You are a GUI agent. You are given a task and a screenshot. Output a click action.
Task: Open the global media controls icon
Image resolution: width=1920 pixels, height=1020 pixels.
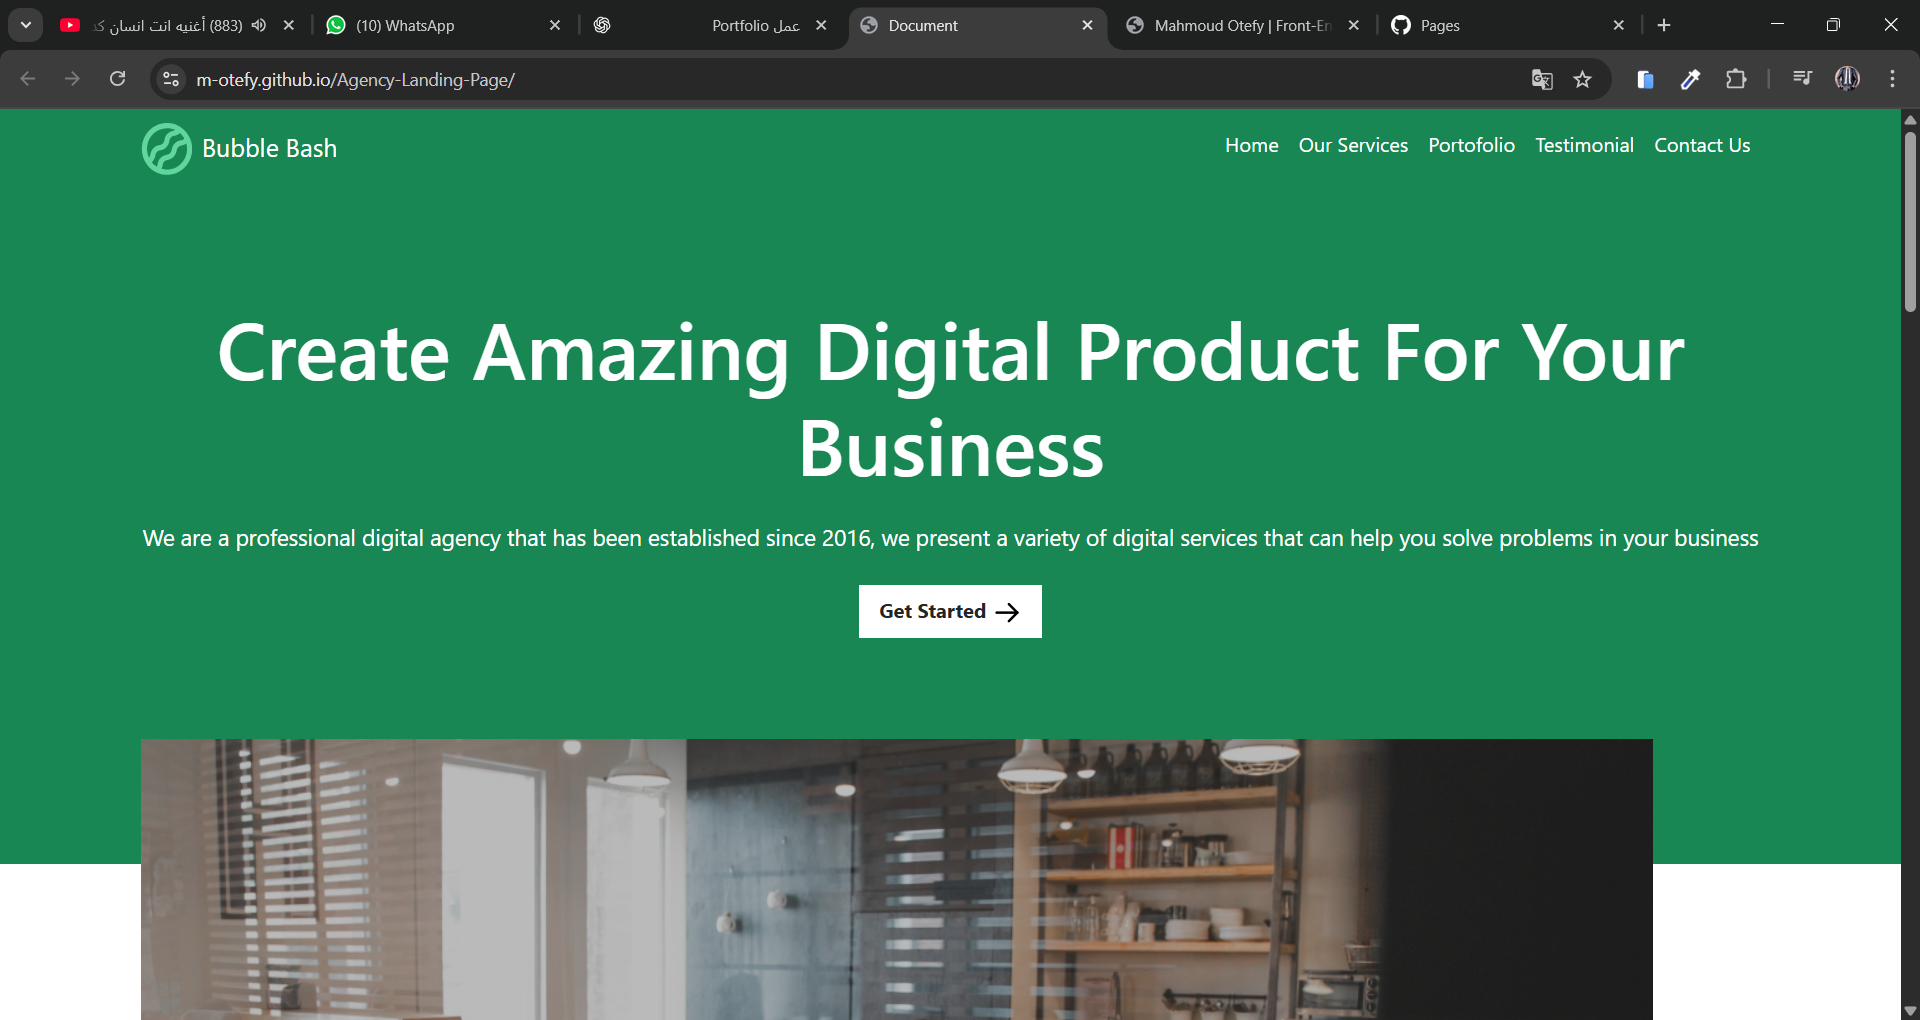pyautogui.click(x=1802, y=78)
